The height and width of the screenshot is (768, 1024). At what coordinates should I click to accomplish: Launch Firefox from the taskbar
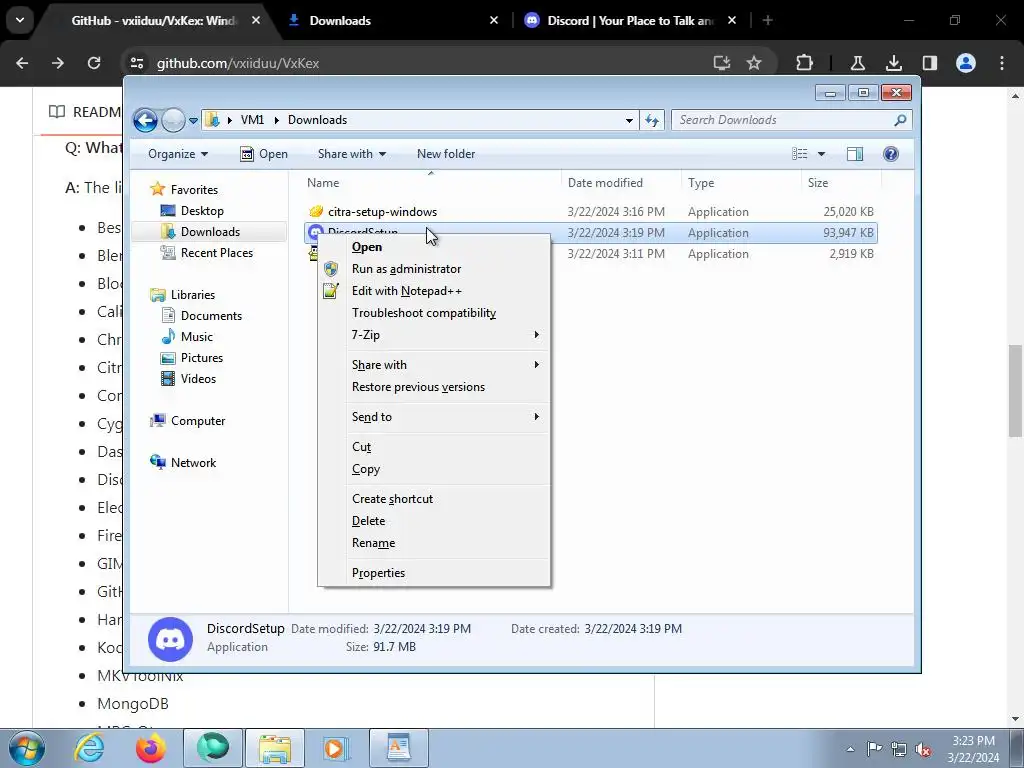pyautogui.click(x=150, y=748)
